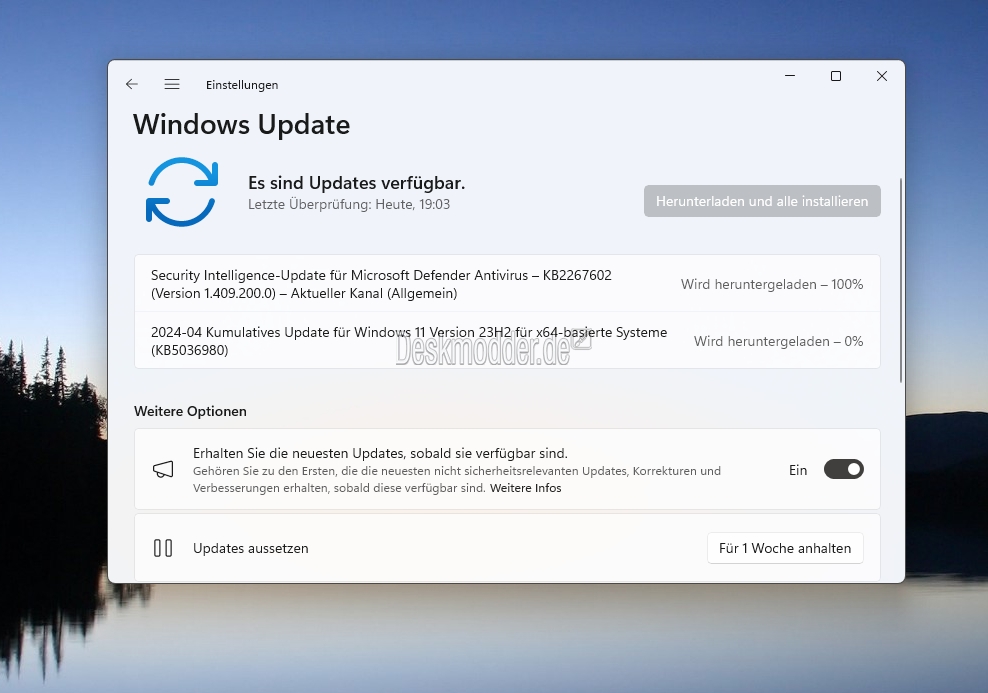
Task: Click the megaphone icon beside latest updates
Action: (x=163, y=469)
